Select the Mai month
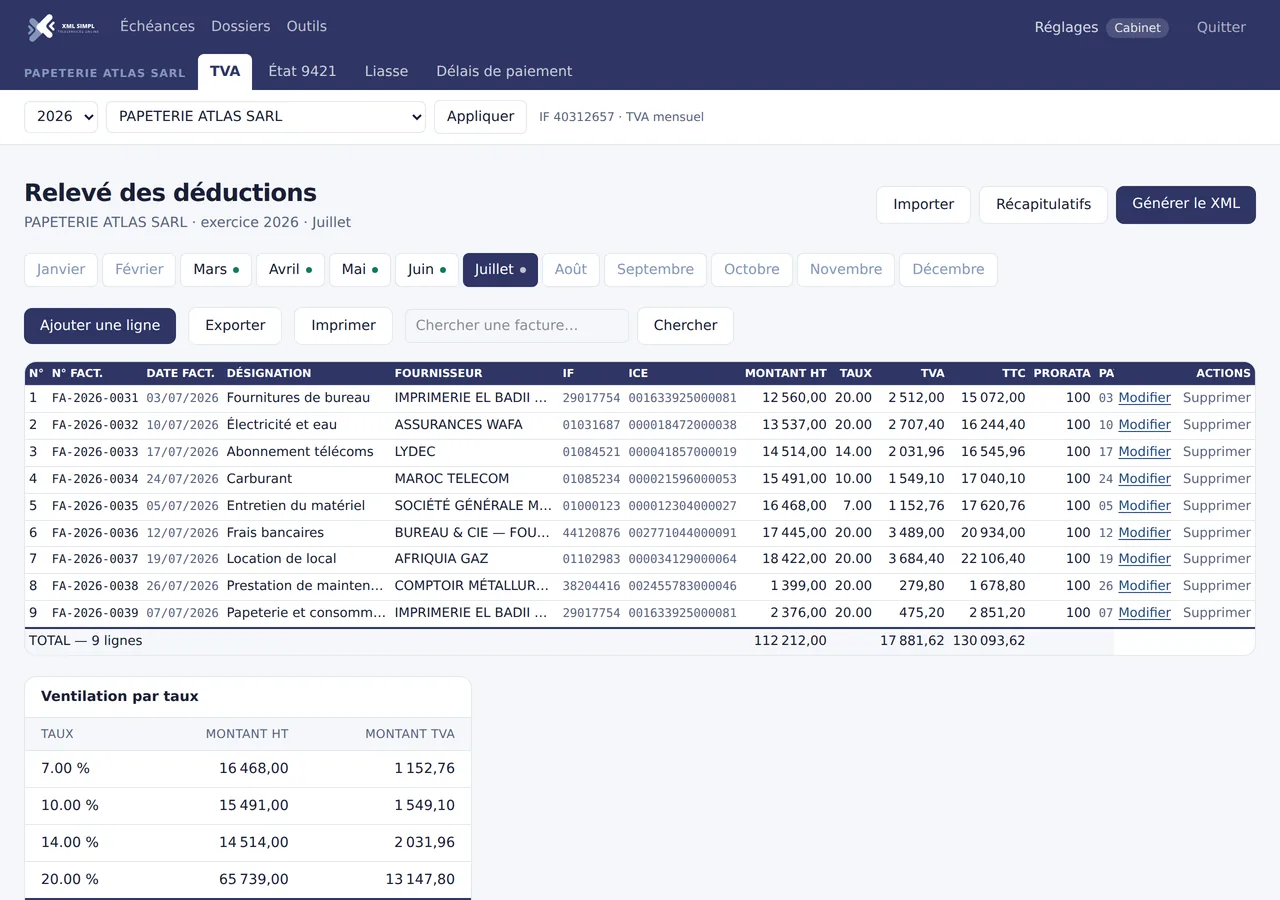This screenshot has width=1280, height=900. click(x=360, y=270)
